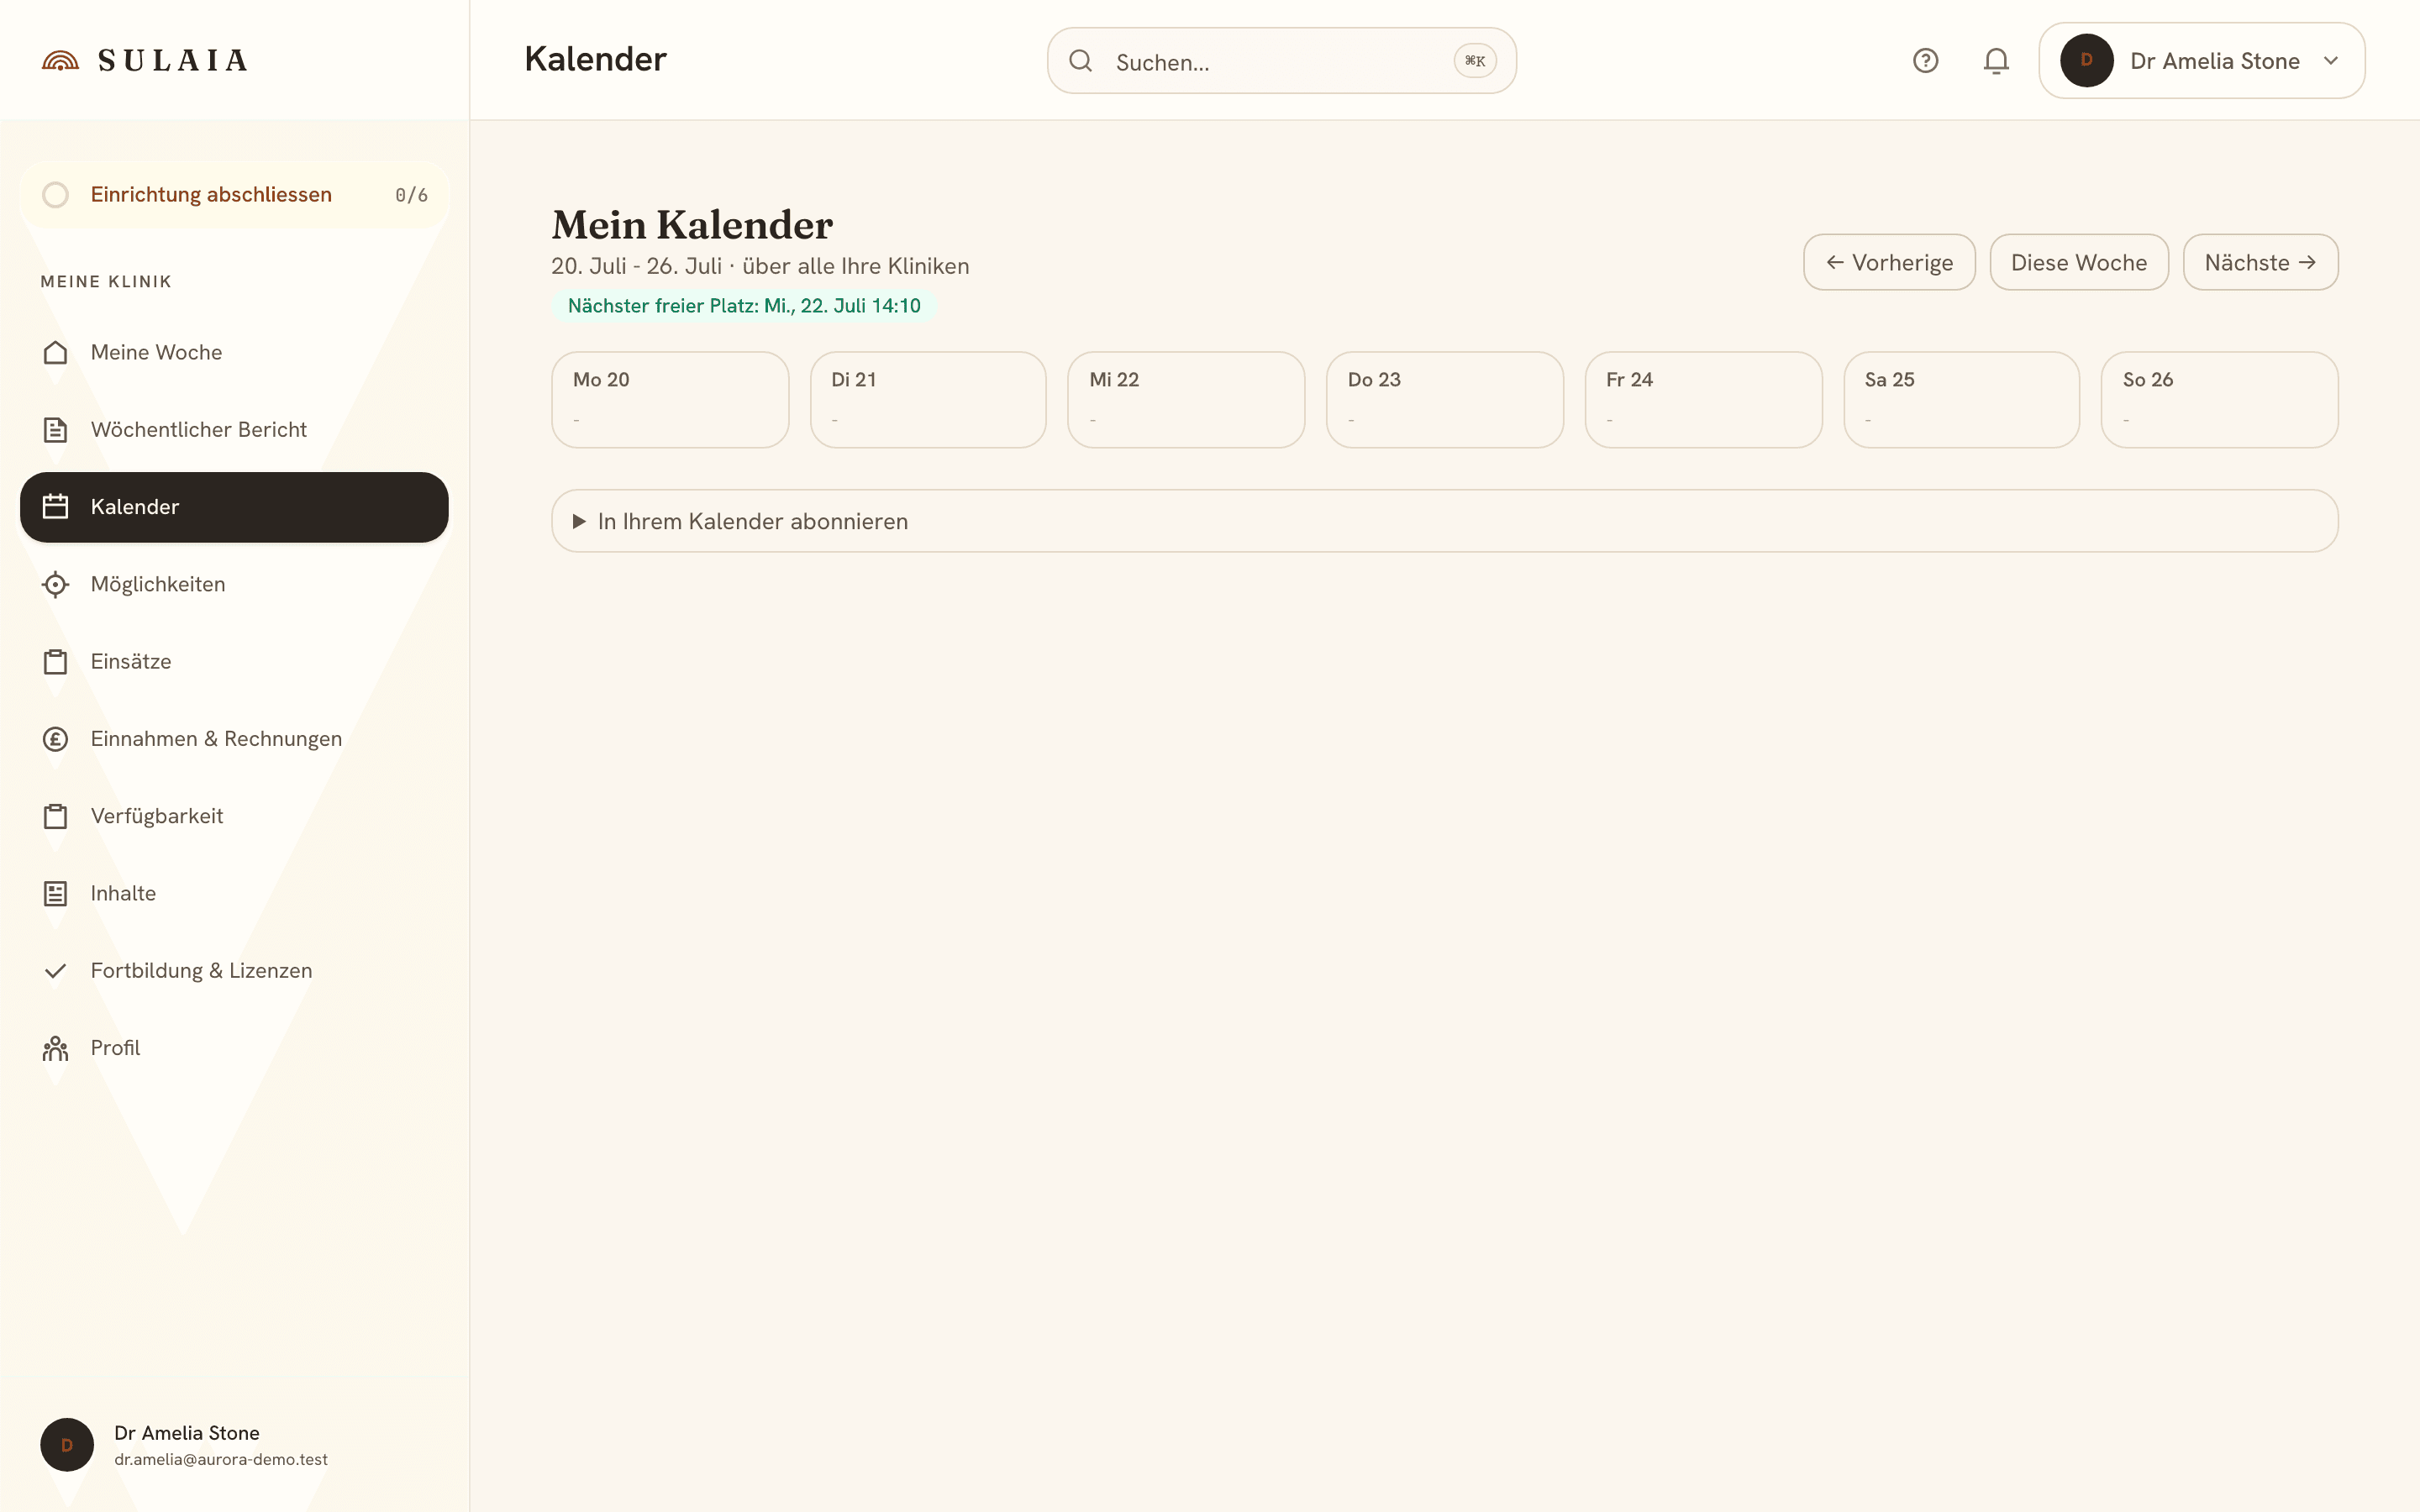Screen dimensions: 2420x1512
Task: Select the Mi 22 day card
Action: click(1186, 400)
